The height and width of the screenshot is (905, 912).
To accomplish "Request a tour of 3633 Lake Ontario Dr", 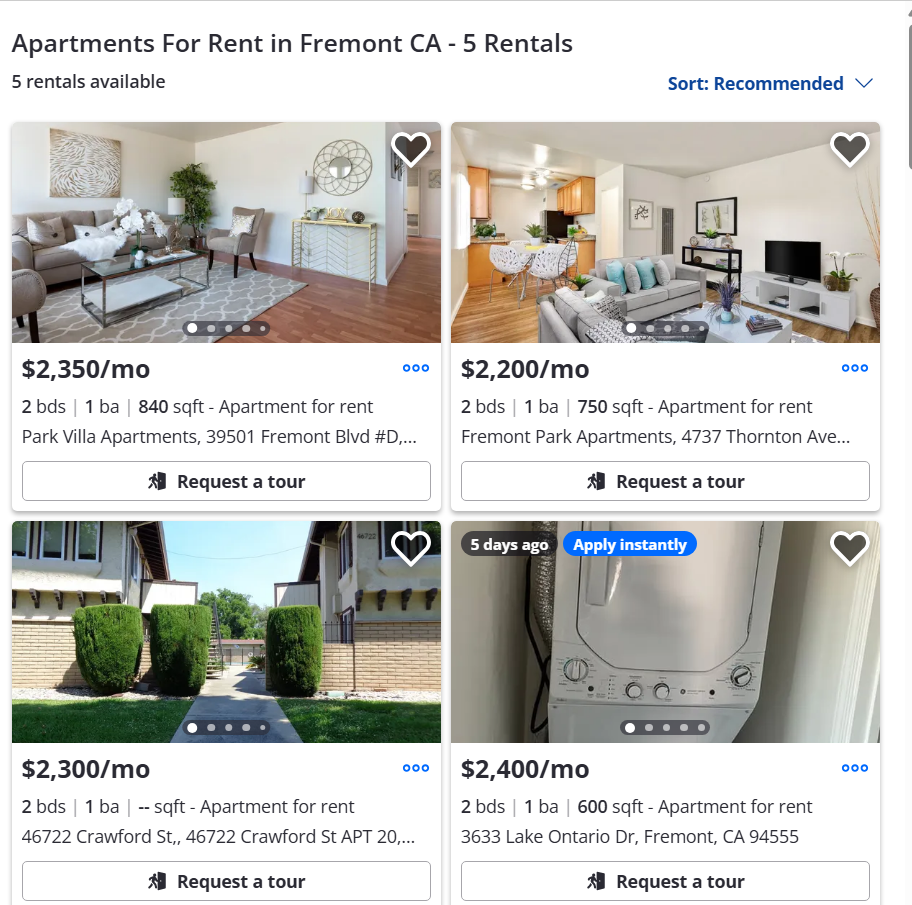I will coord(665,881).
